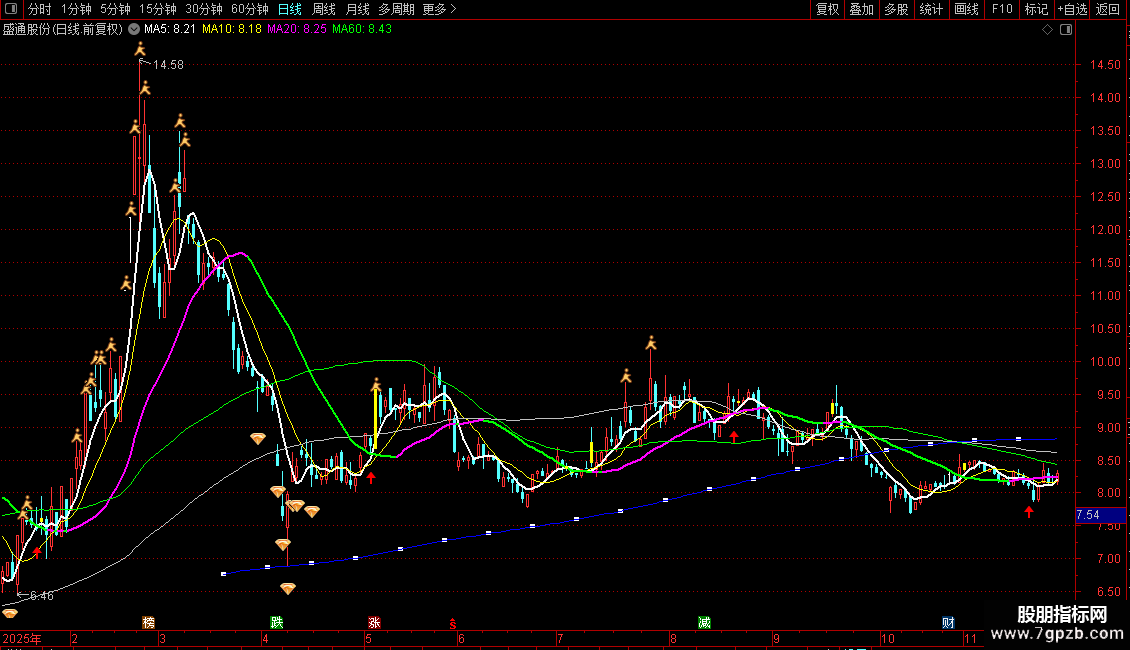The image size is (1130, 650).
Task: Expand the indicator dropdown beside 盛通股份 title
Action: [134, 30]
